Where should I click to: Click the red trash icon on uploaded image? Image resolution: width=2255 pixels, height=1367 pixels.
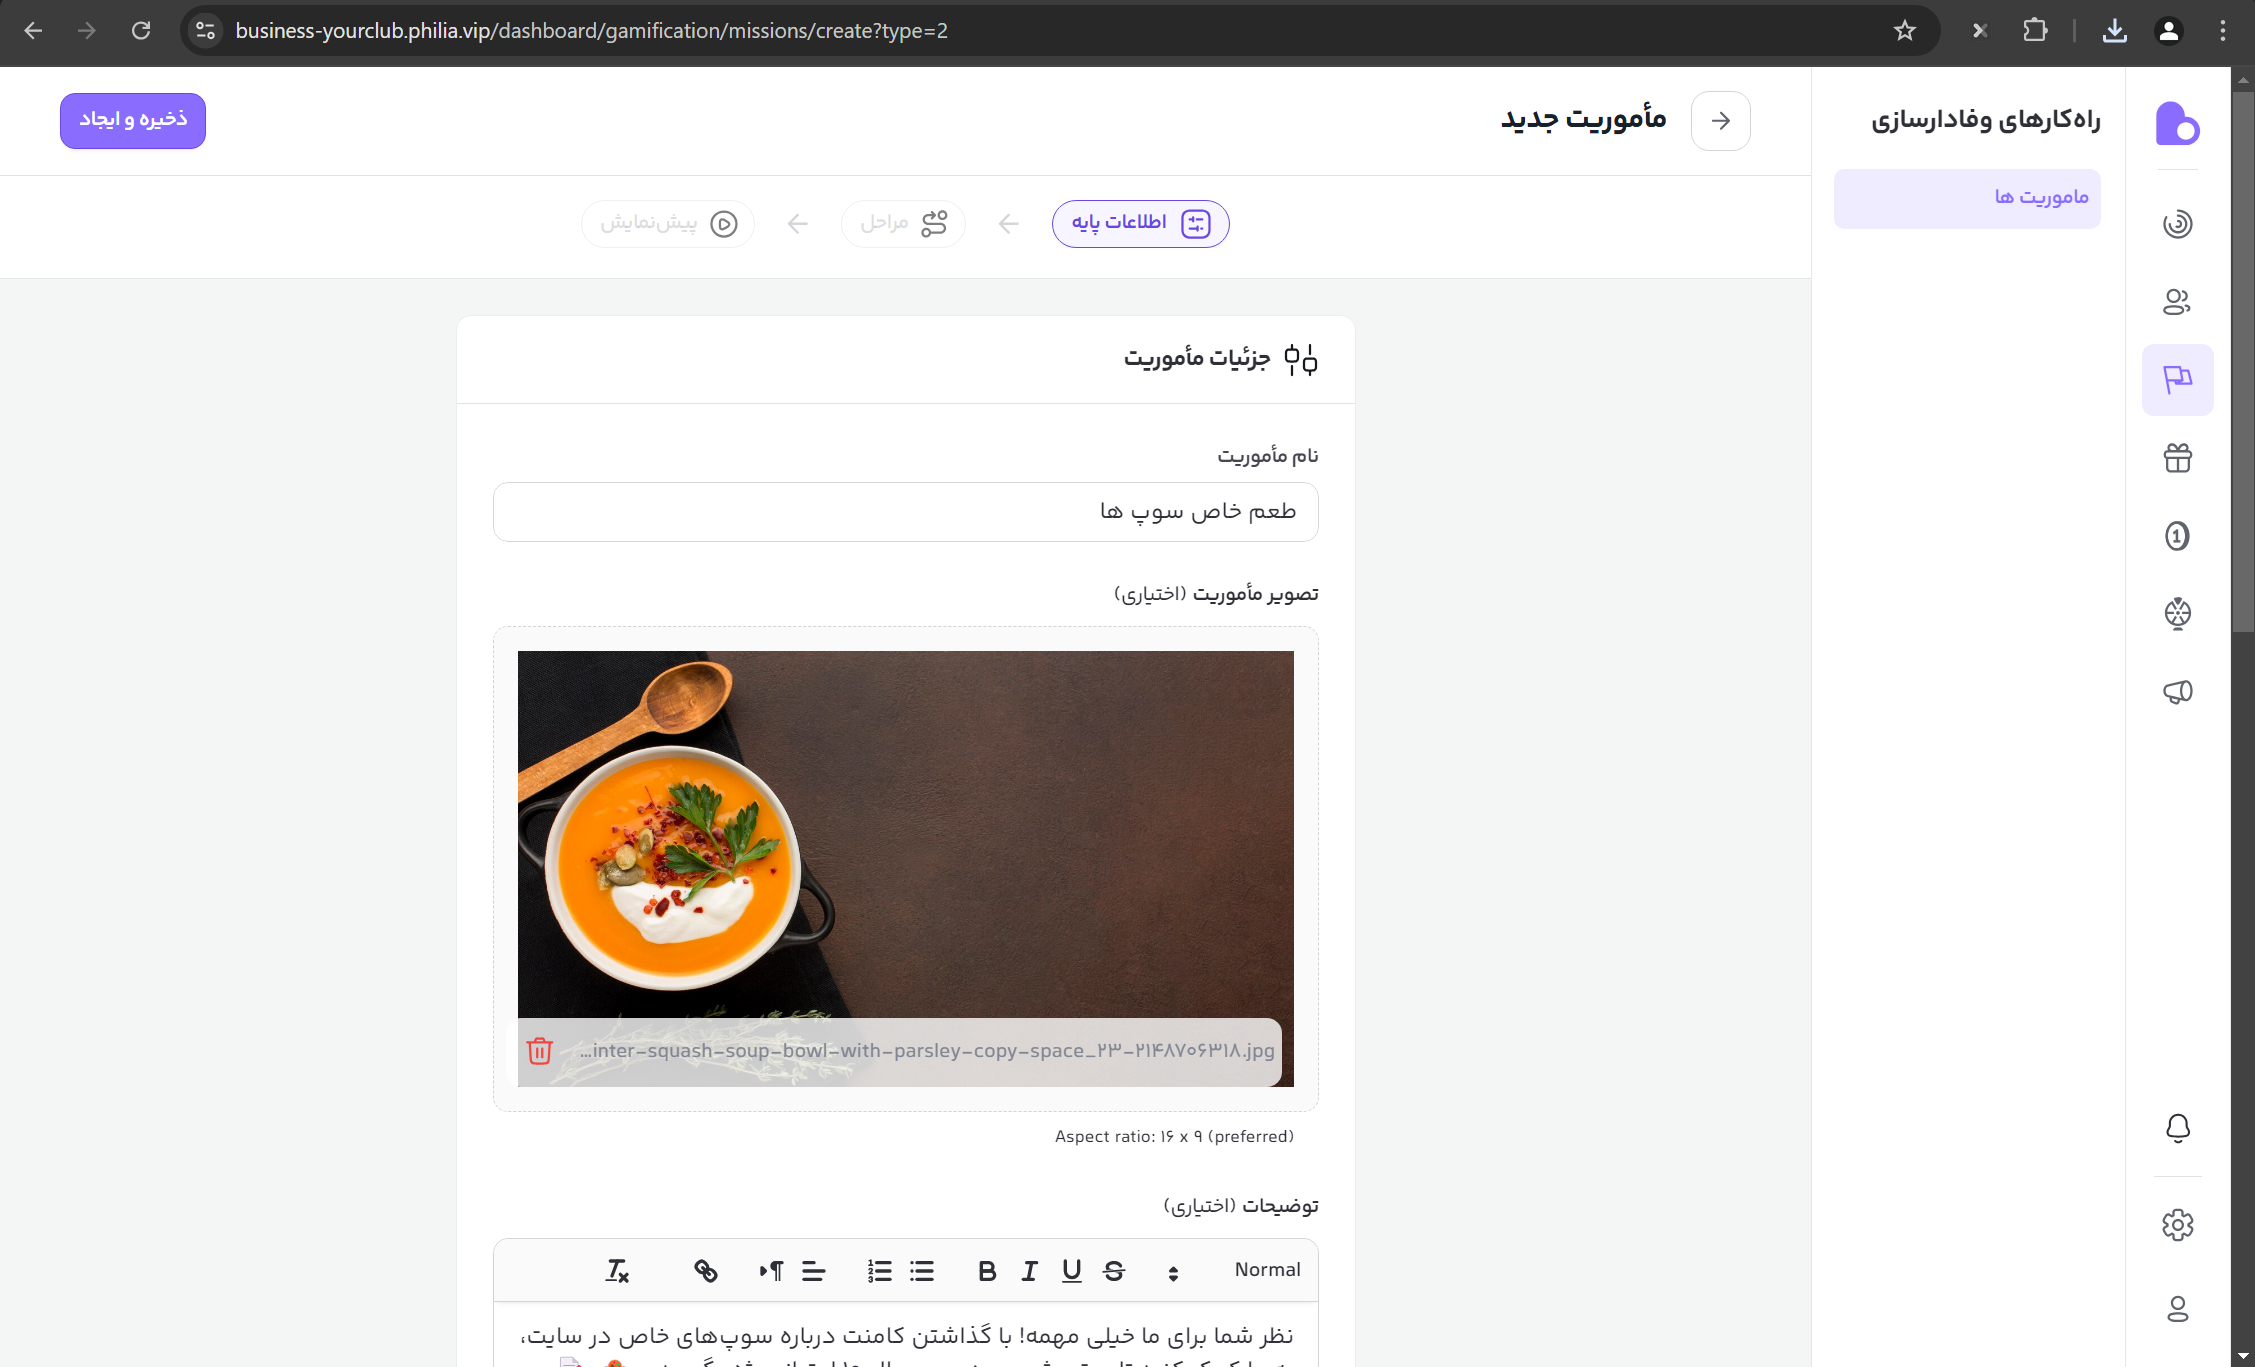(540, 1051)
